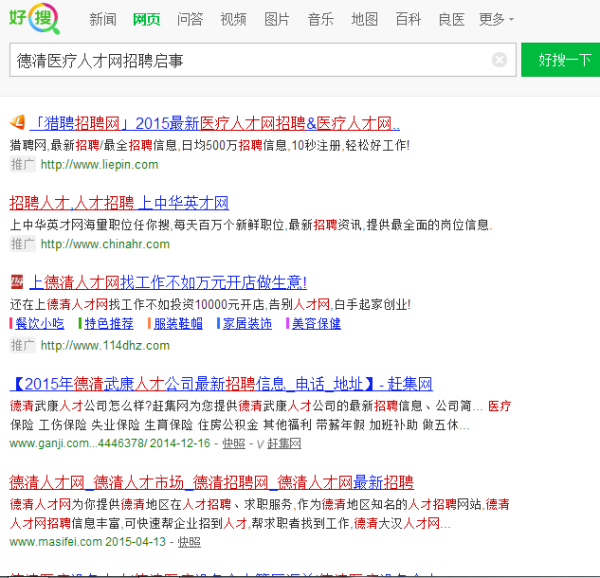Click the 推广 tag beside chinahr.com
600x578 pixels.
22,244
